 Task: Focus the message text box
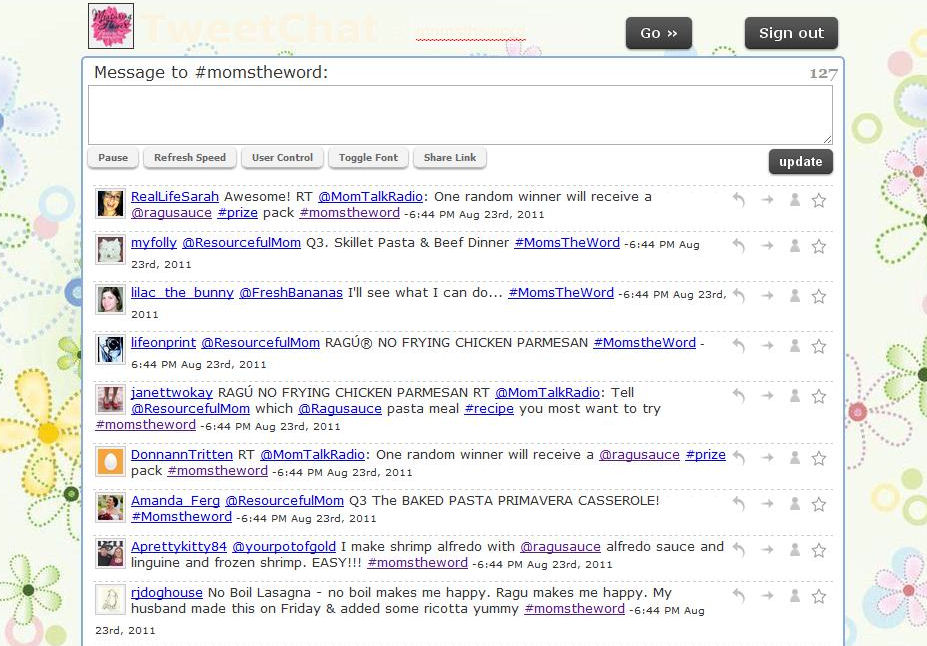pos(460,115)
